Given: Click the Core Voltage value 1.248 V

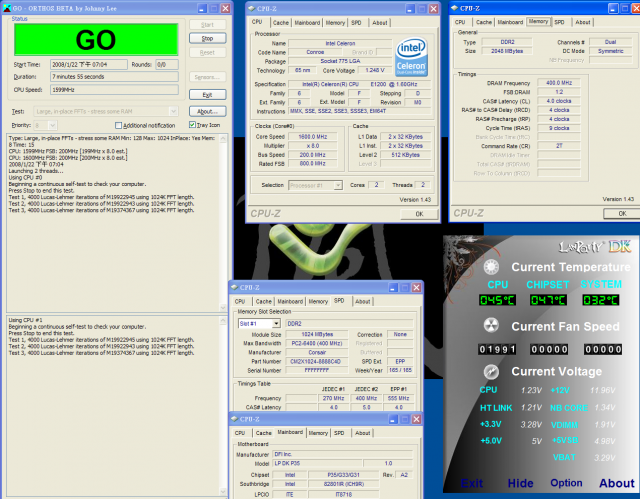Looking at the screenshot, I should [x=375, y=71].
